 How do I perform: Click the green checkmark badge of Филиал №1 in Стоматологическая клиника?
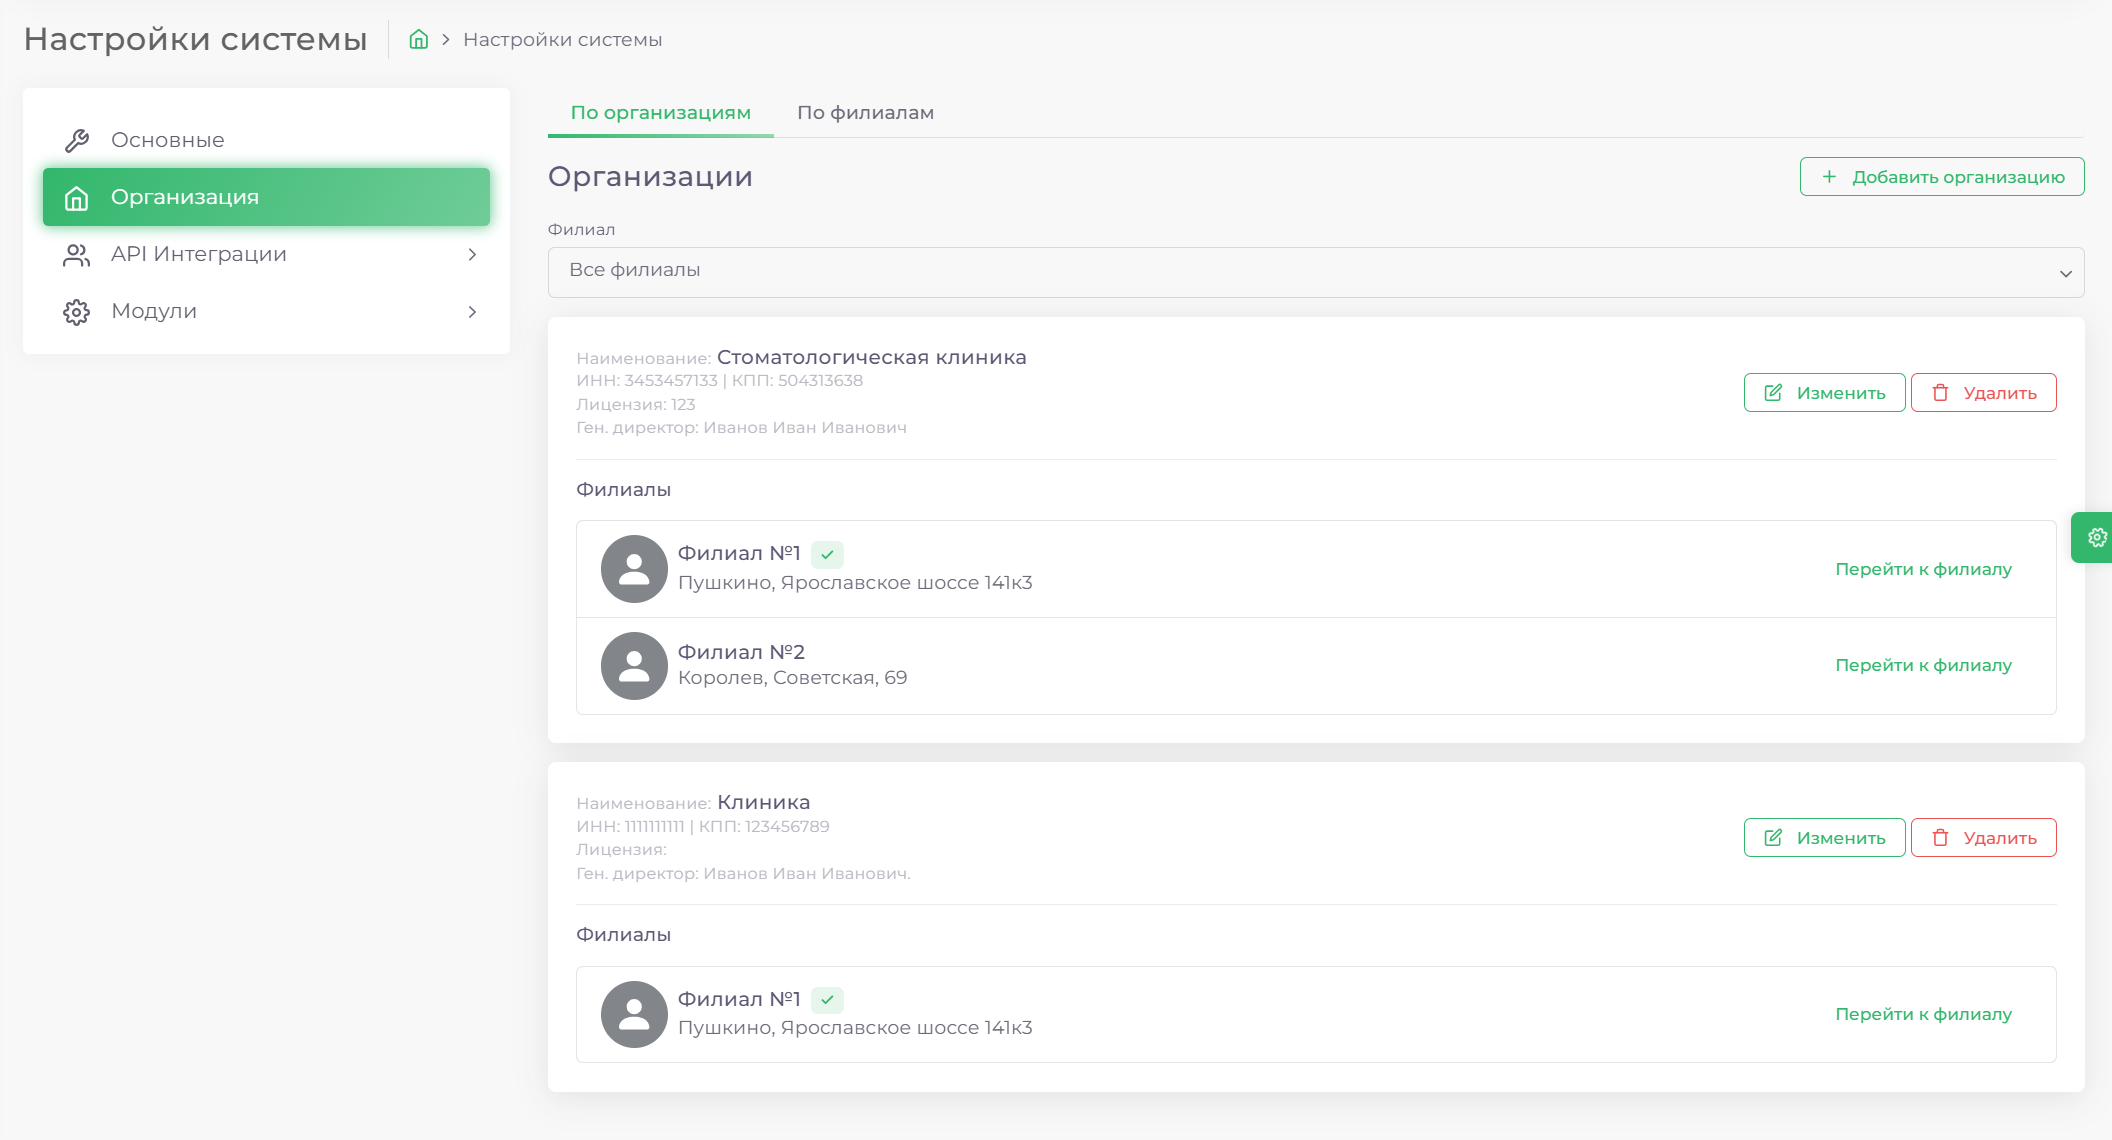pyautogui.click(x=827, y=554)
